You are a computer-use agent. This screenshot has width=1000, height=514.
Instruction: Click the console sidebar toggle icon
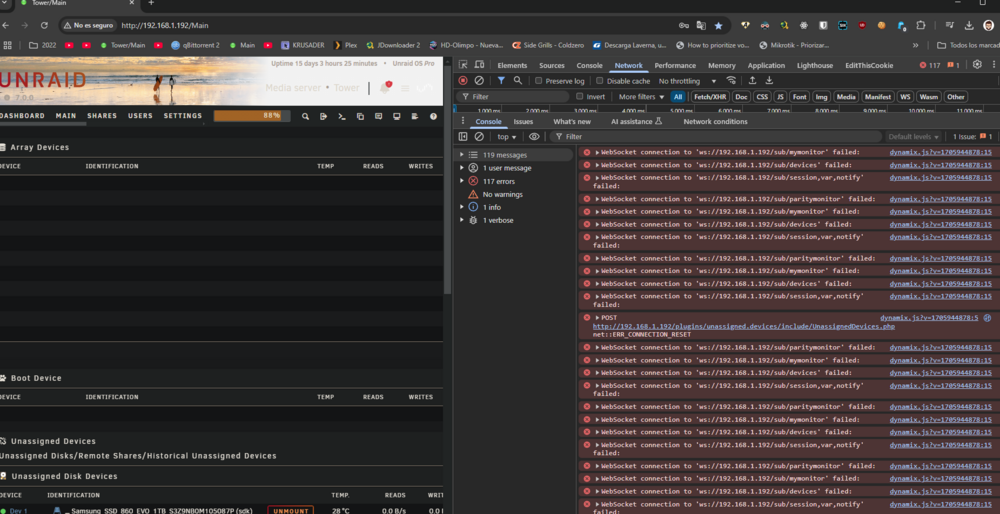point(463,136)
